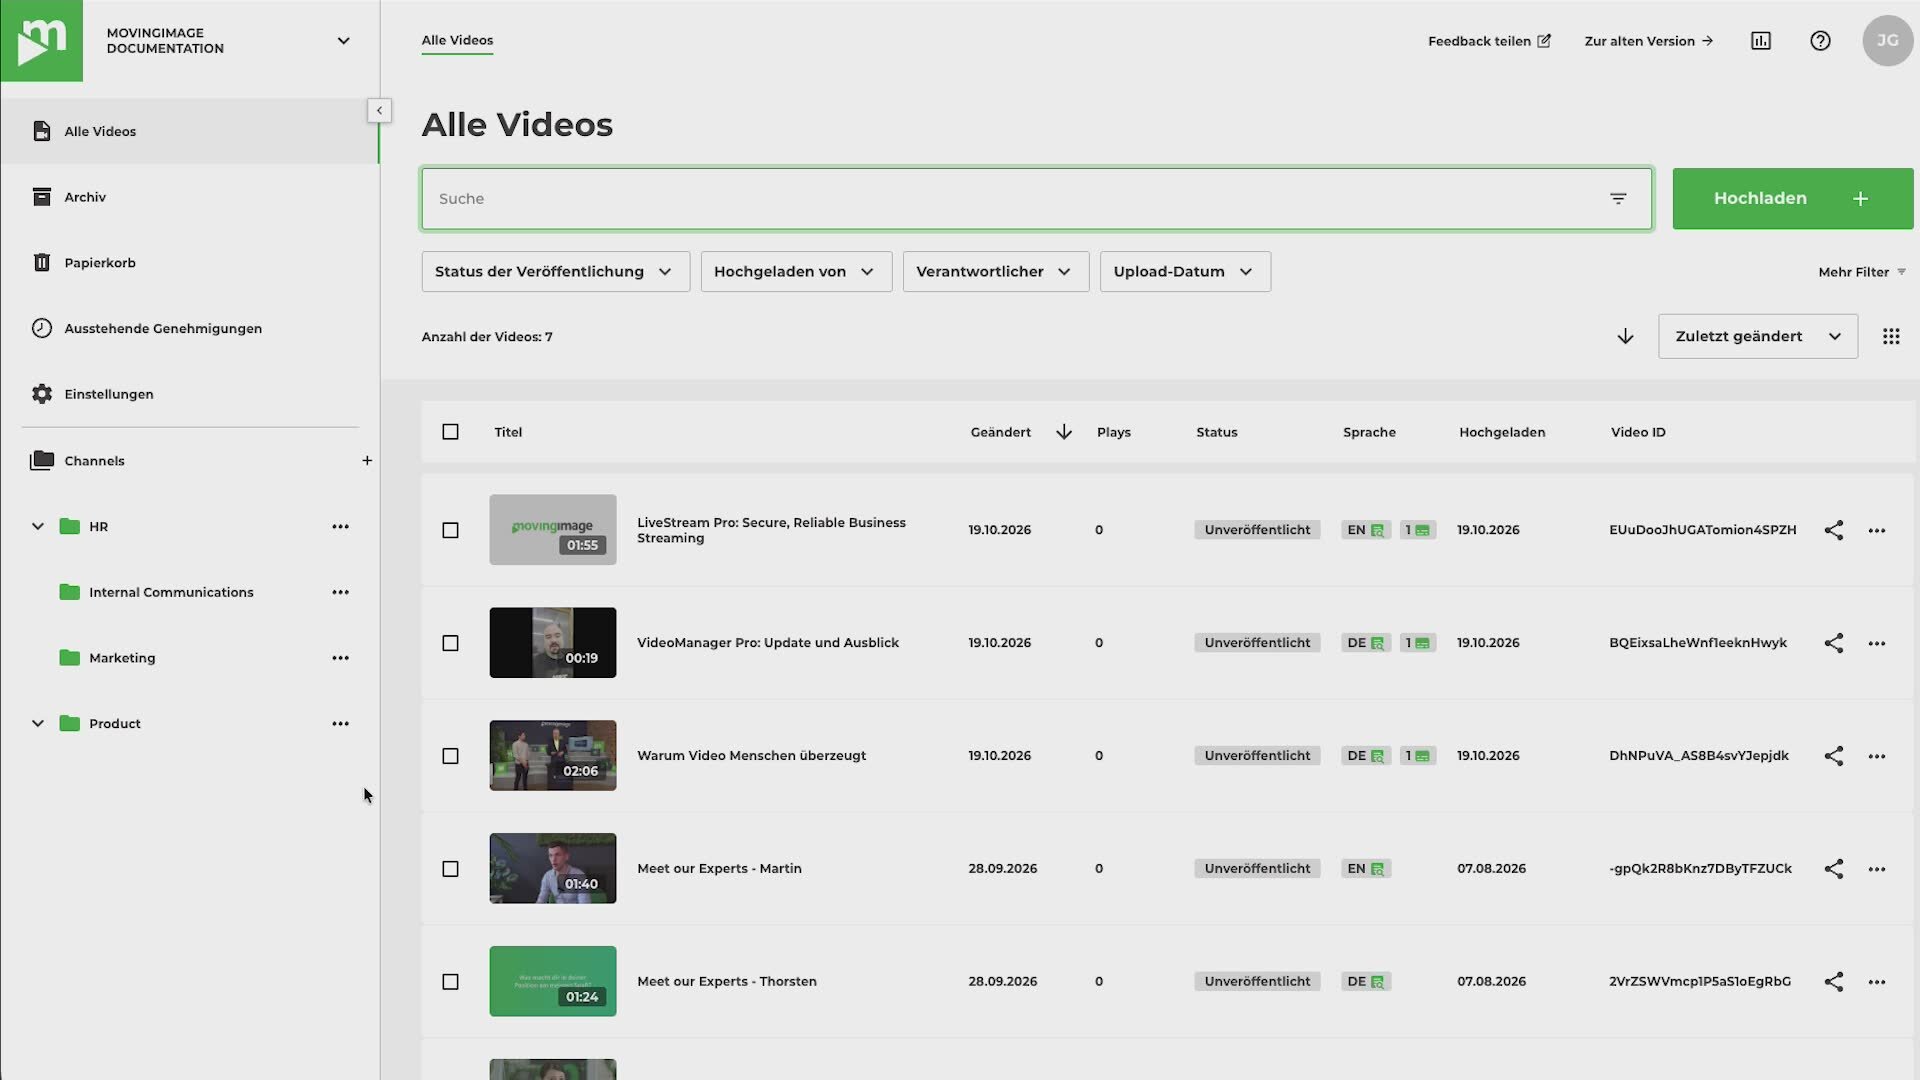Open Verantwortlicher filter dropdown

[x=995, y=272]
